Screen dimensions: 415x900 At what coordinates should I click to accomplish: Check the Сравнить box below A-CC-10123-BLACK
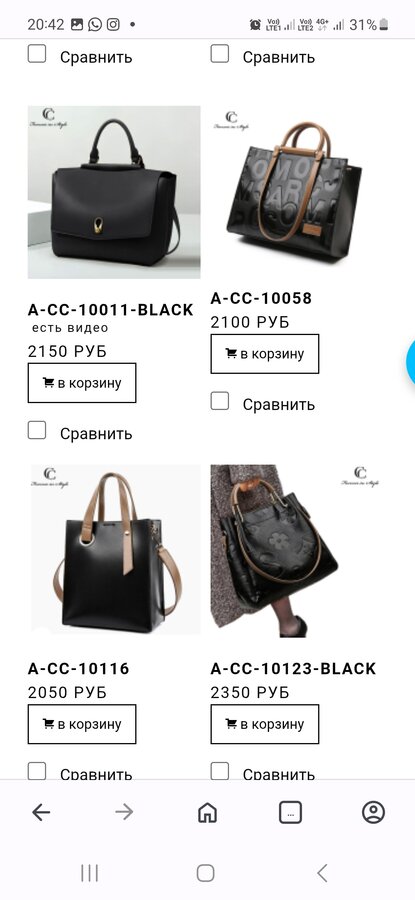(219, 771)
